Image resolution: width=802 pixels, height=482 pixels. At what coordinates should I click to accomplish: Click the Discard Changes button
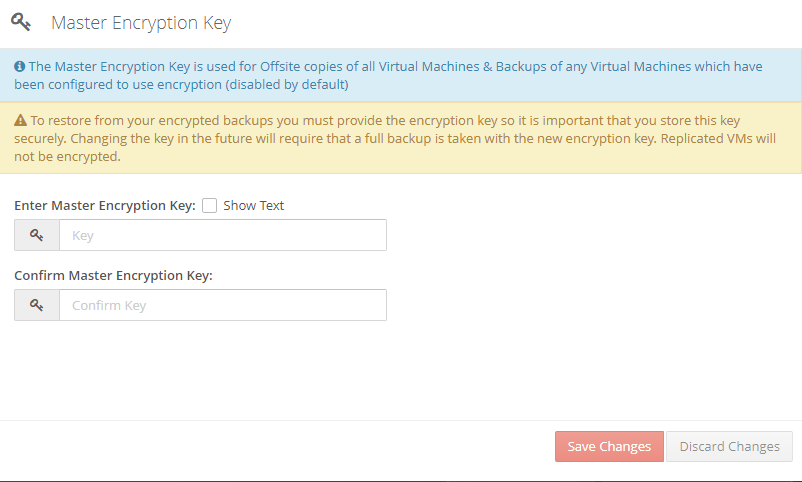click(x=729, y=447)
